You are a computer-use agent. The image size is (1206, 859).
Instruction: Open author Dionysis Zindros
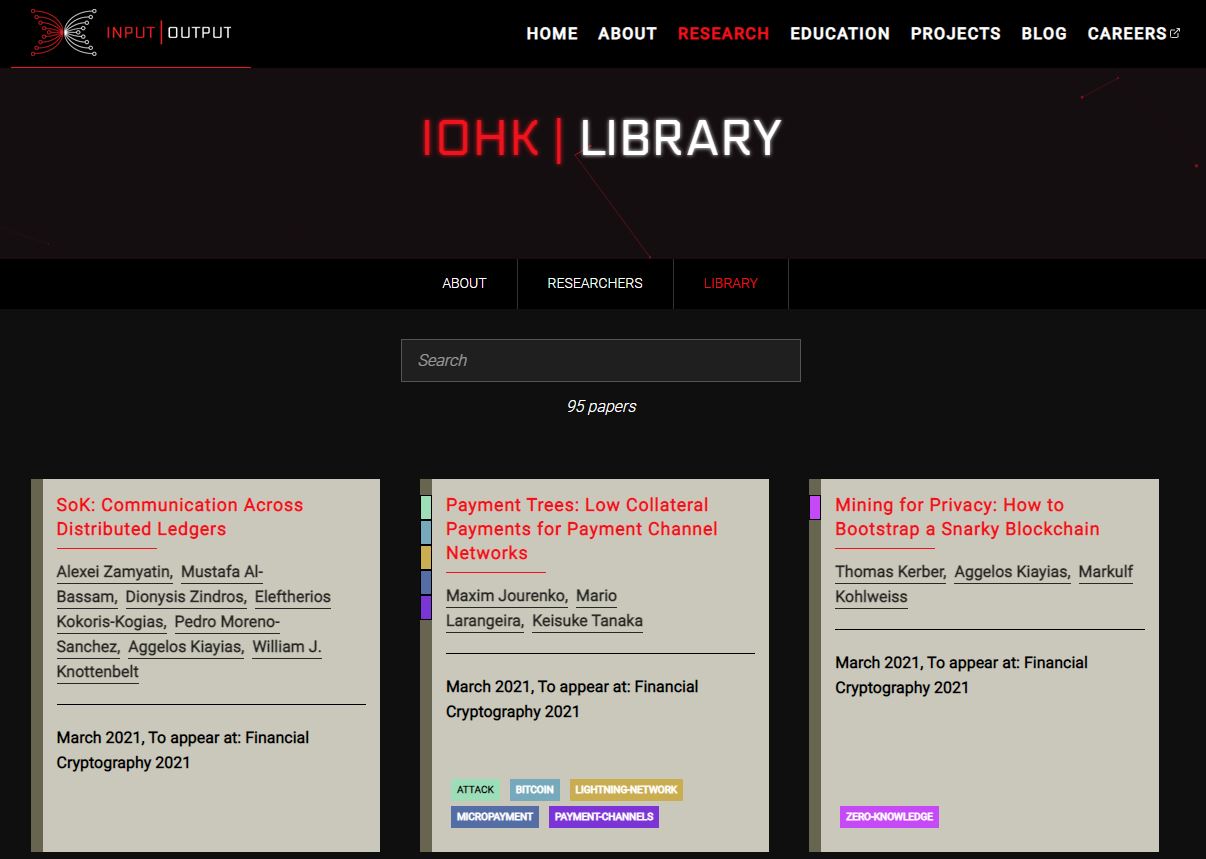click(185, 597)
